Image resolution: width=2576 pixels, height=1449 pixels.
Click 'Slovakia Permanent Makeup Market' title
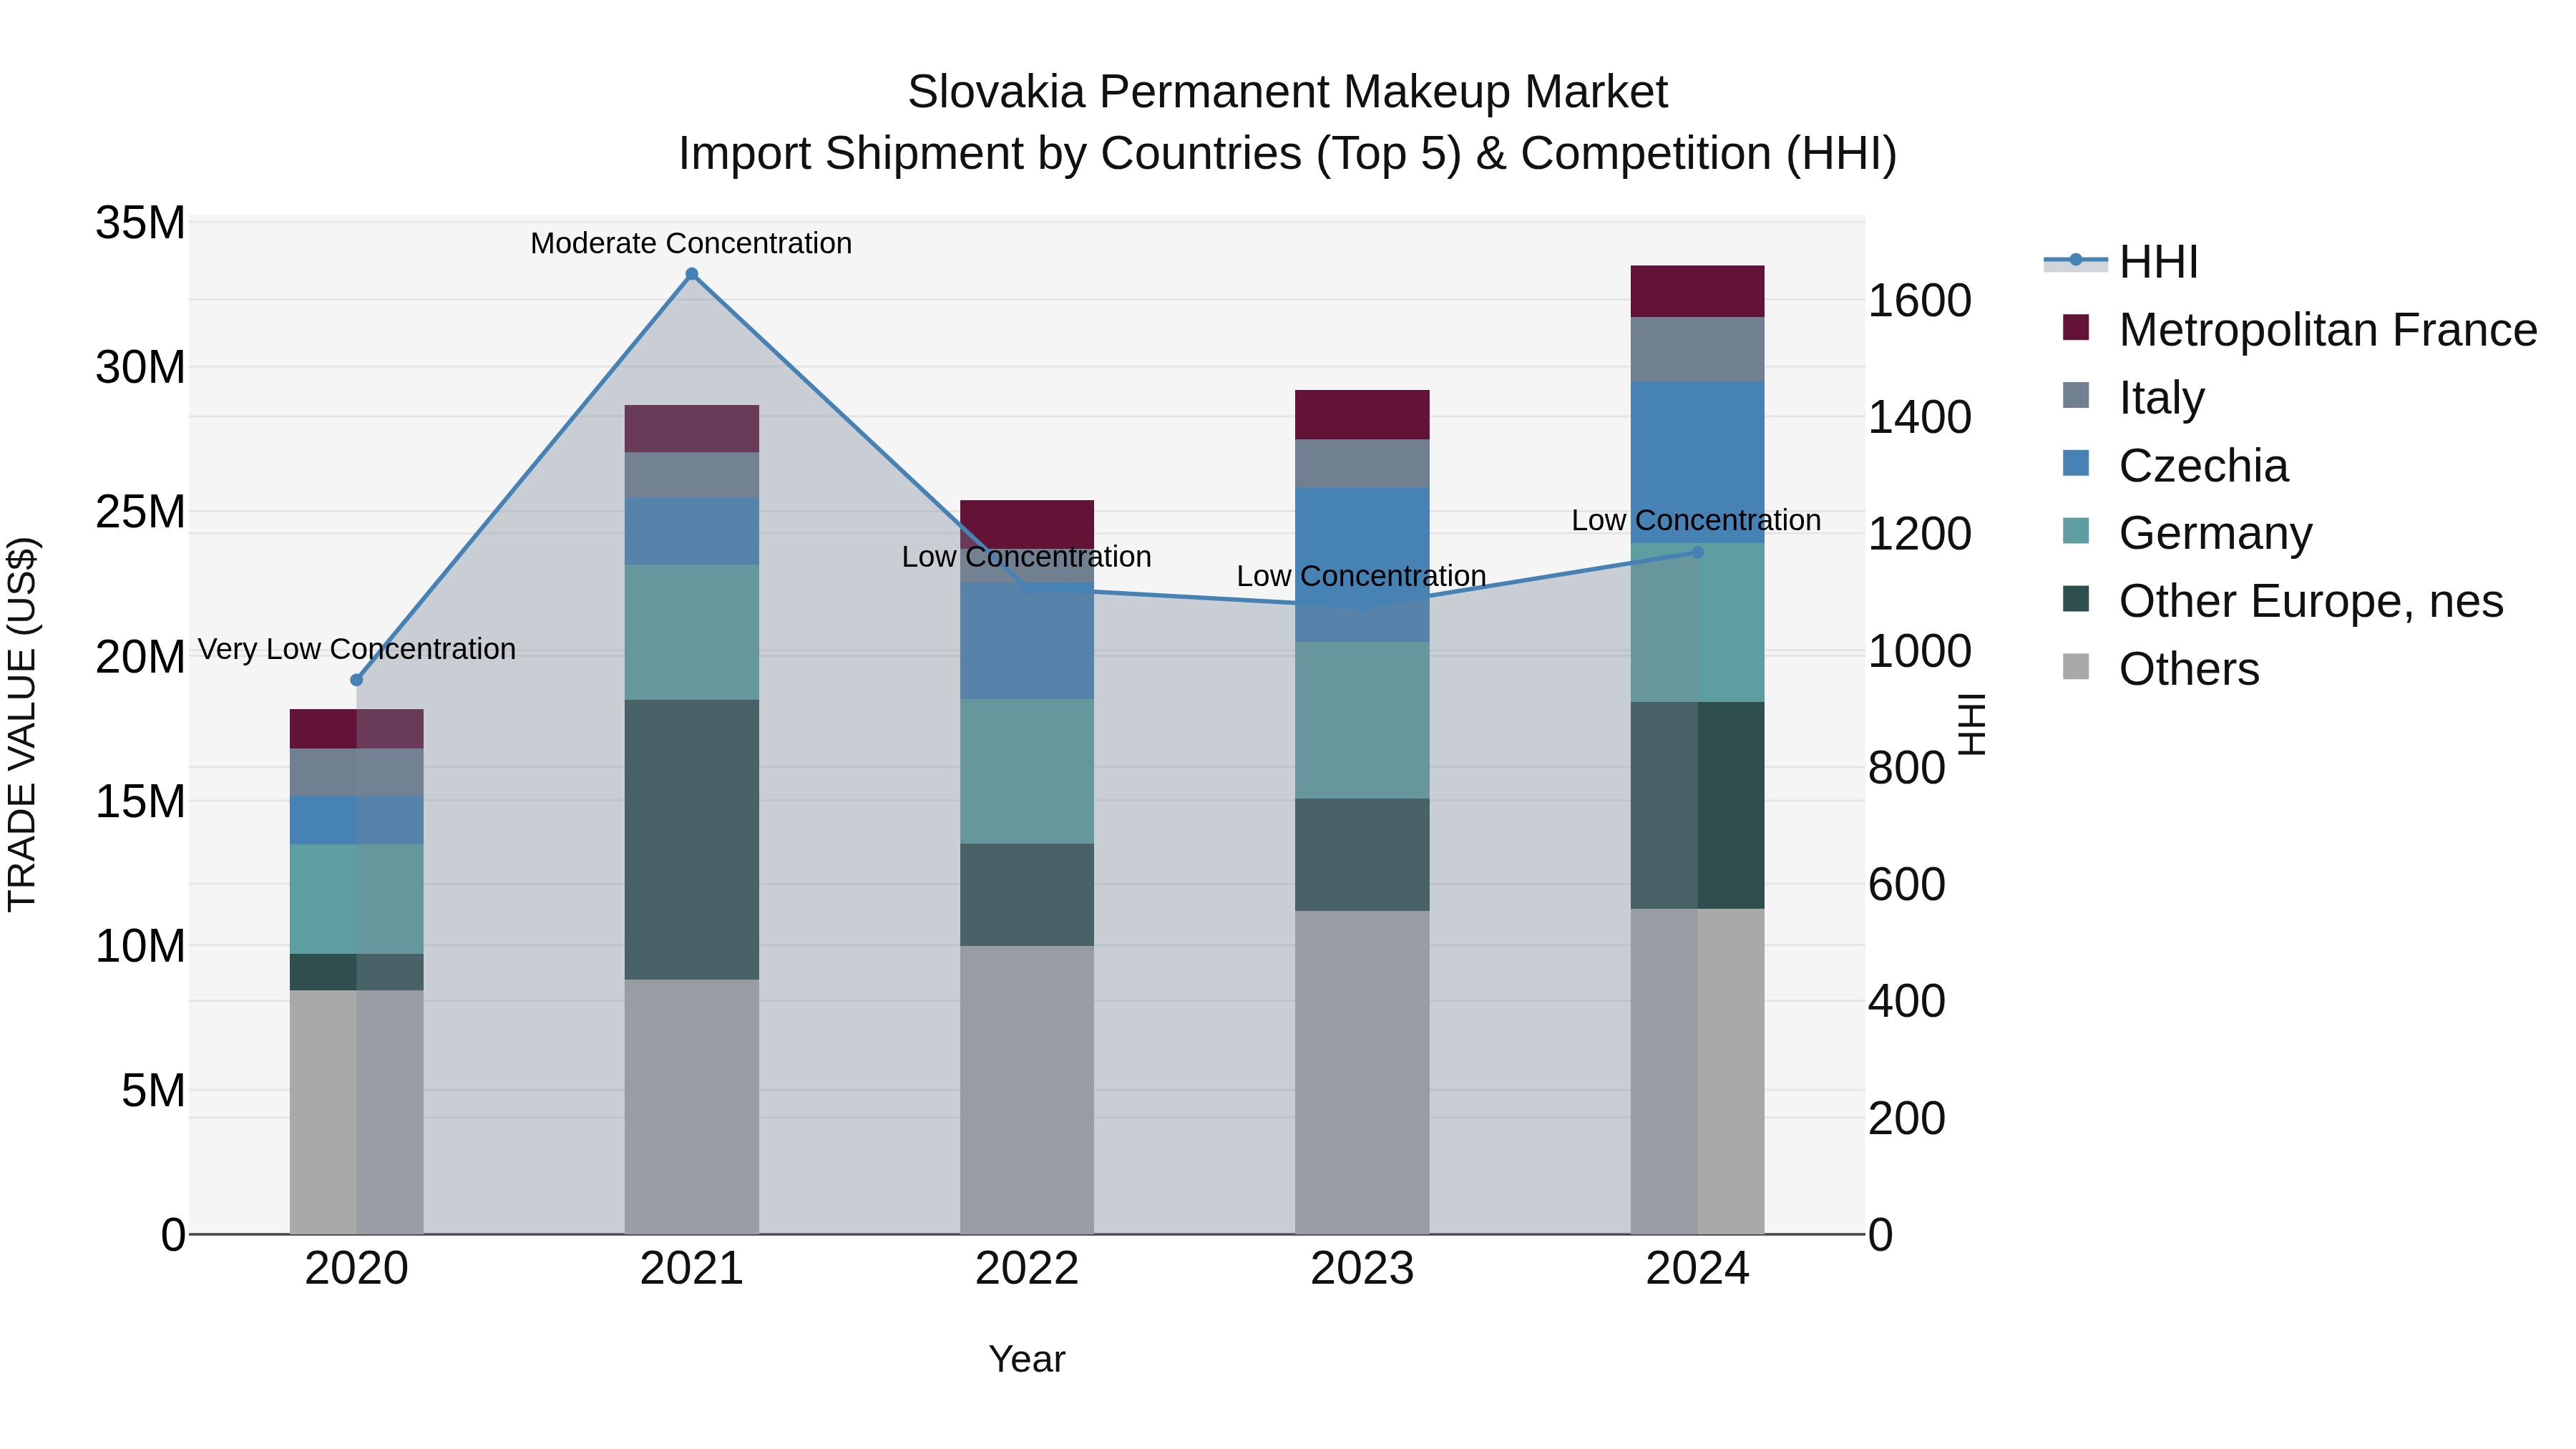(x=1287, y=92)
